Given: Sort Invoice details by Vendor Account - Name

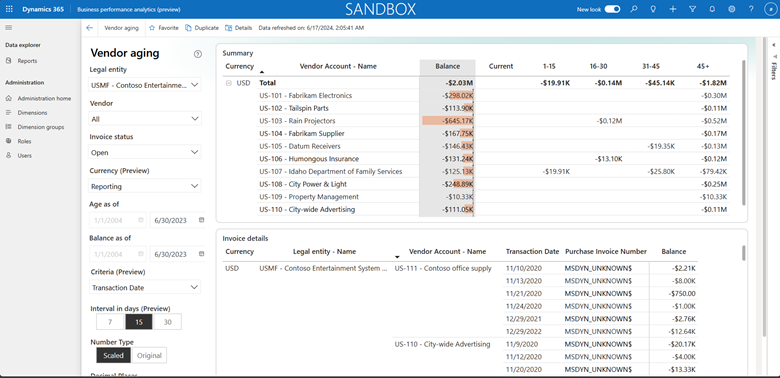Looking at the screenshot, I should 447,252.
